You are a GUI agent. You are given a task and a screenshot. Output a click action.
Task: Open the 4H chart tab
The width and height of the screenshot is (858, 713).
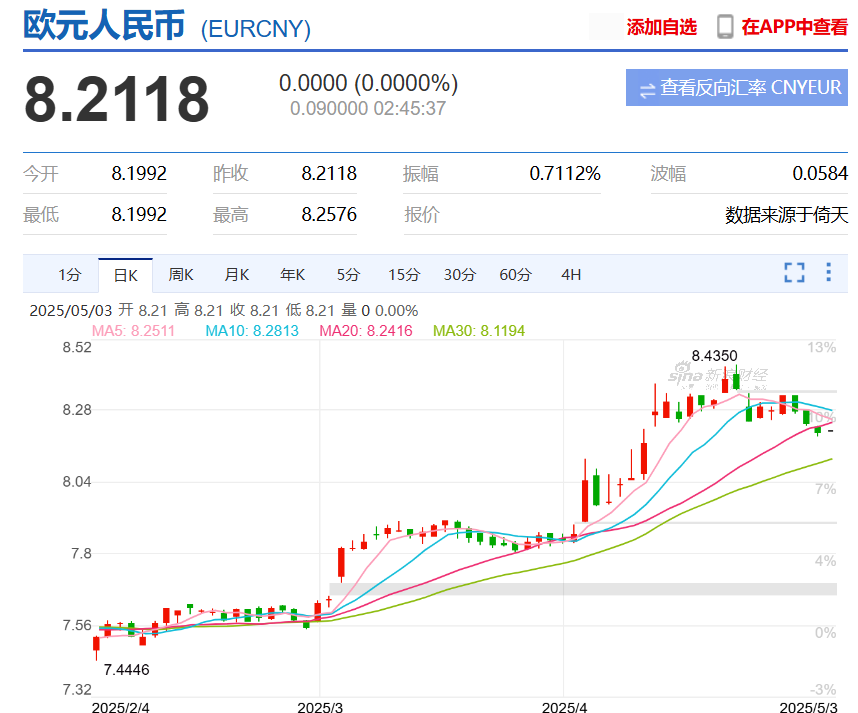click(x=571, y=275)
